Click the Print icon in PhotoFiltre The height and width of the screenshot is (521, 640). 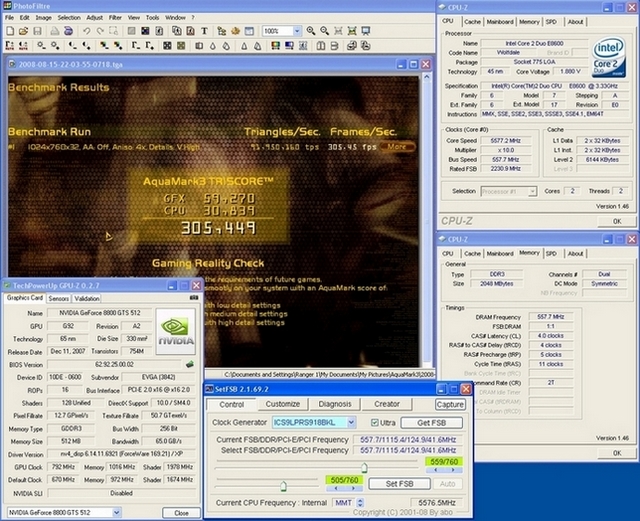pos(54,31)
